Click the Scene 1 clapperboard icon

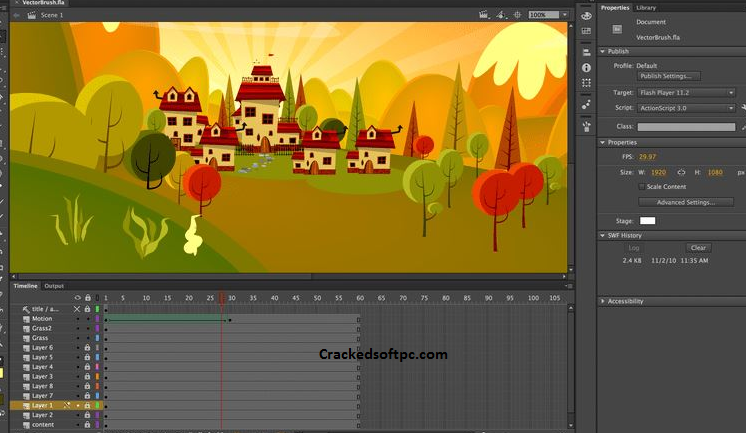(x=31, y=15)
